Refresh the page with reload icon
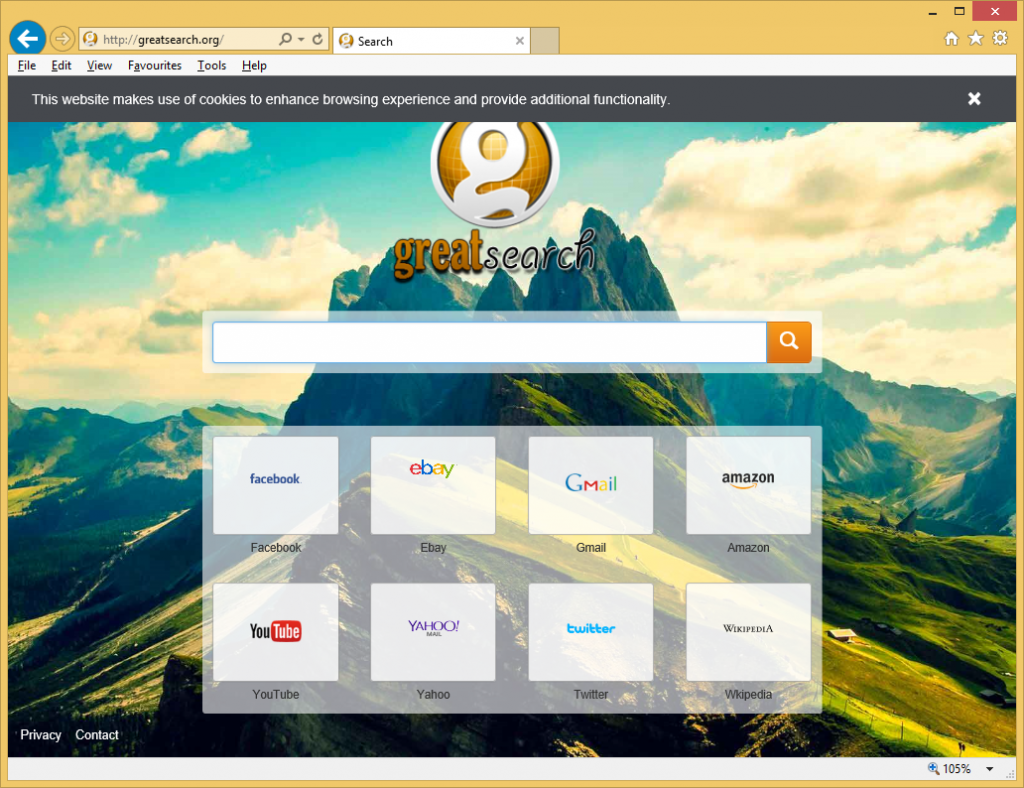This screenshot has width=1024, height=788. (317, 39)
